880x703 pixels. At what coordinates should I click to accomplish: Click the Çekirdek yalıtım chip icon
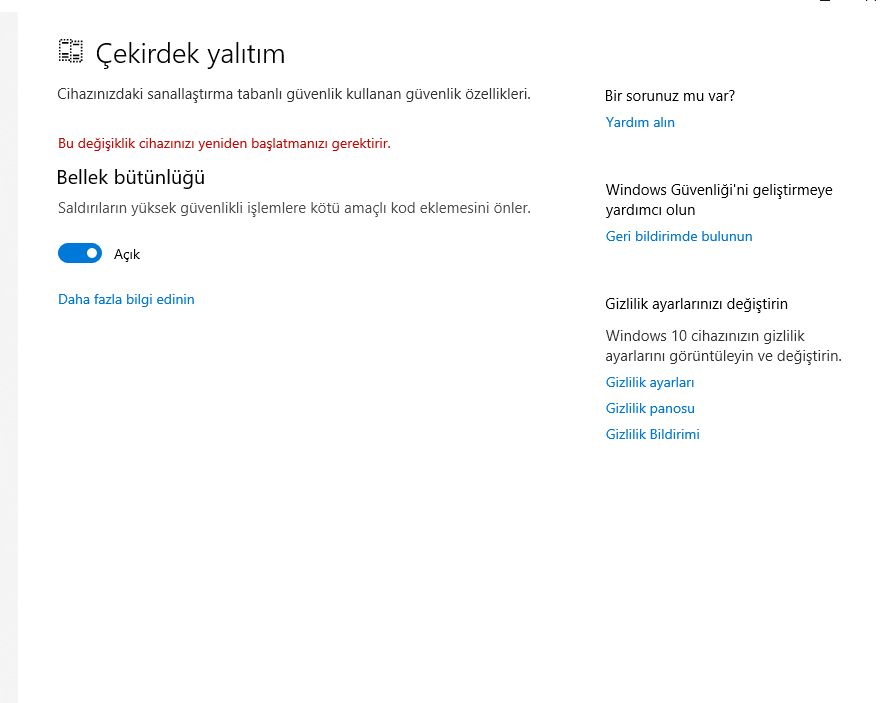pyautogui.click(x=71, y=52)
